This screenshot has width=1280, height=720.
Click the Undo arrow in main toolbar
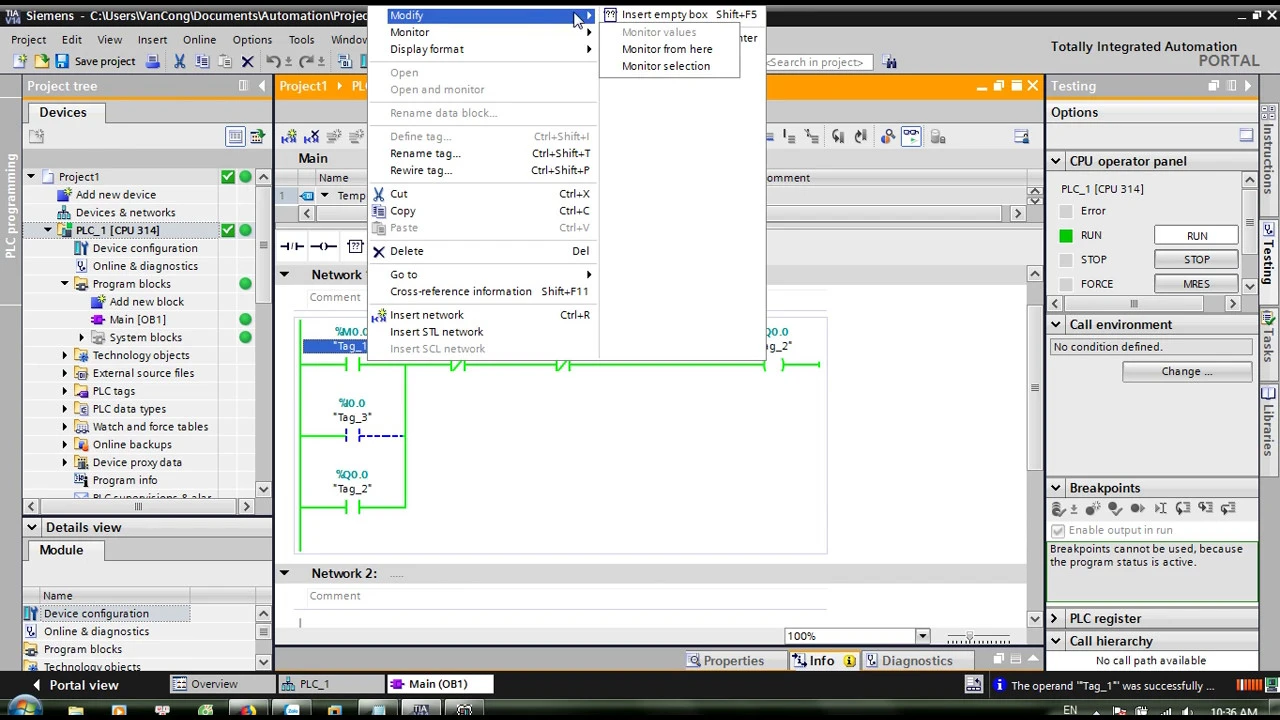pyautogui.click(x=273, y=62)
